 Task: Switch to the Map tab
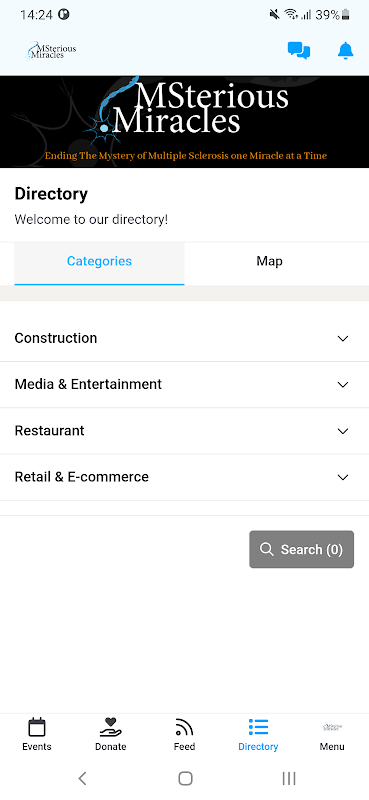point(269,261)
